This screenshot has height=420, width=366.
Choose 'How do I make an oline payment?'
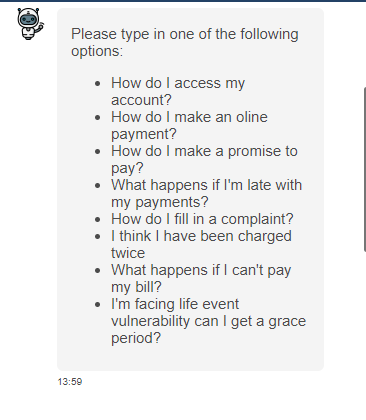(189, 125)
